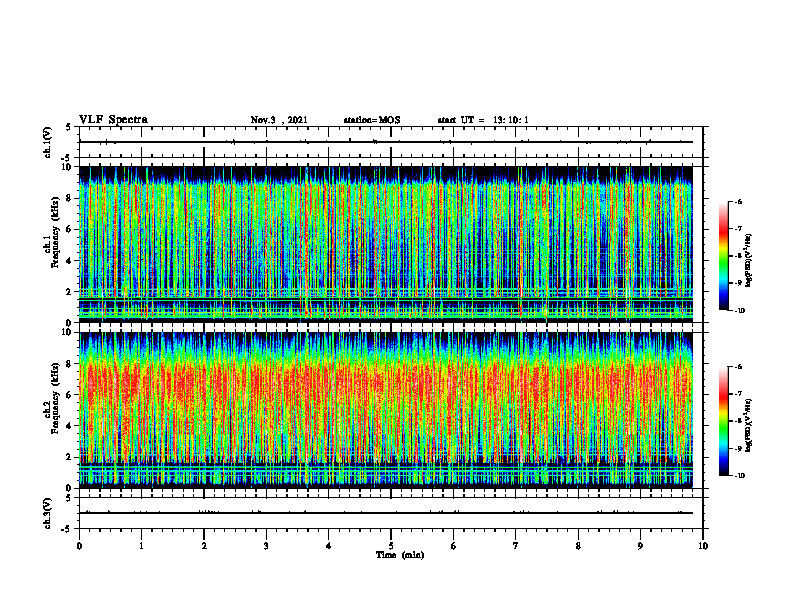Click time axis tick label "3"
Image resolution: width=792 pixels, height=612 pixels.
pos(266,546)
